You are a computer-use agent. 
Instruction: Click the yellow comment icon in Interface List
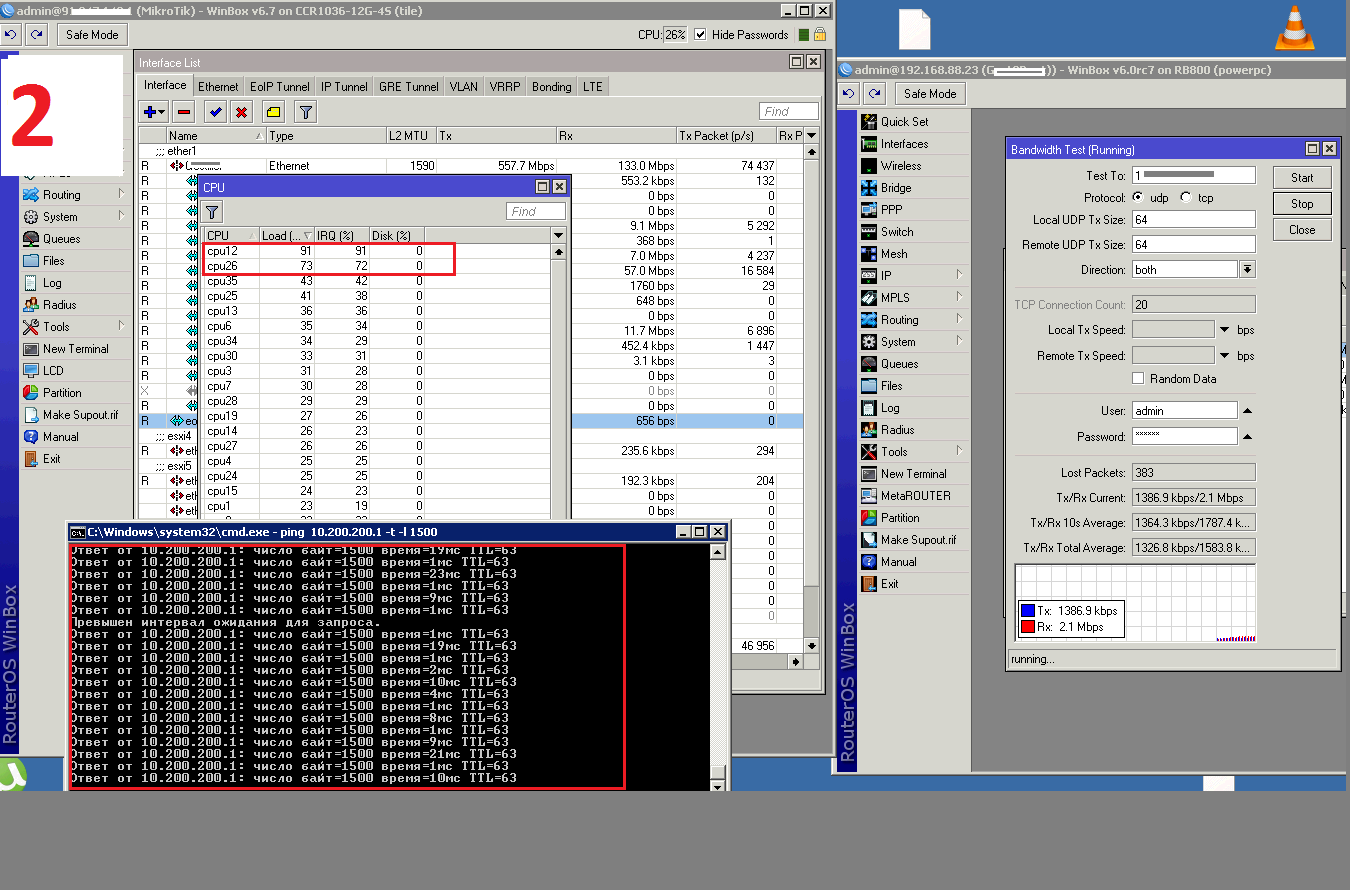pos(273,112)
